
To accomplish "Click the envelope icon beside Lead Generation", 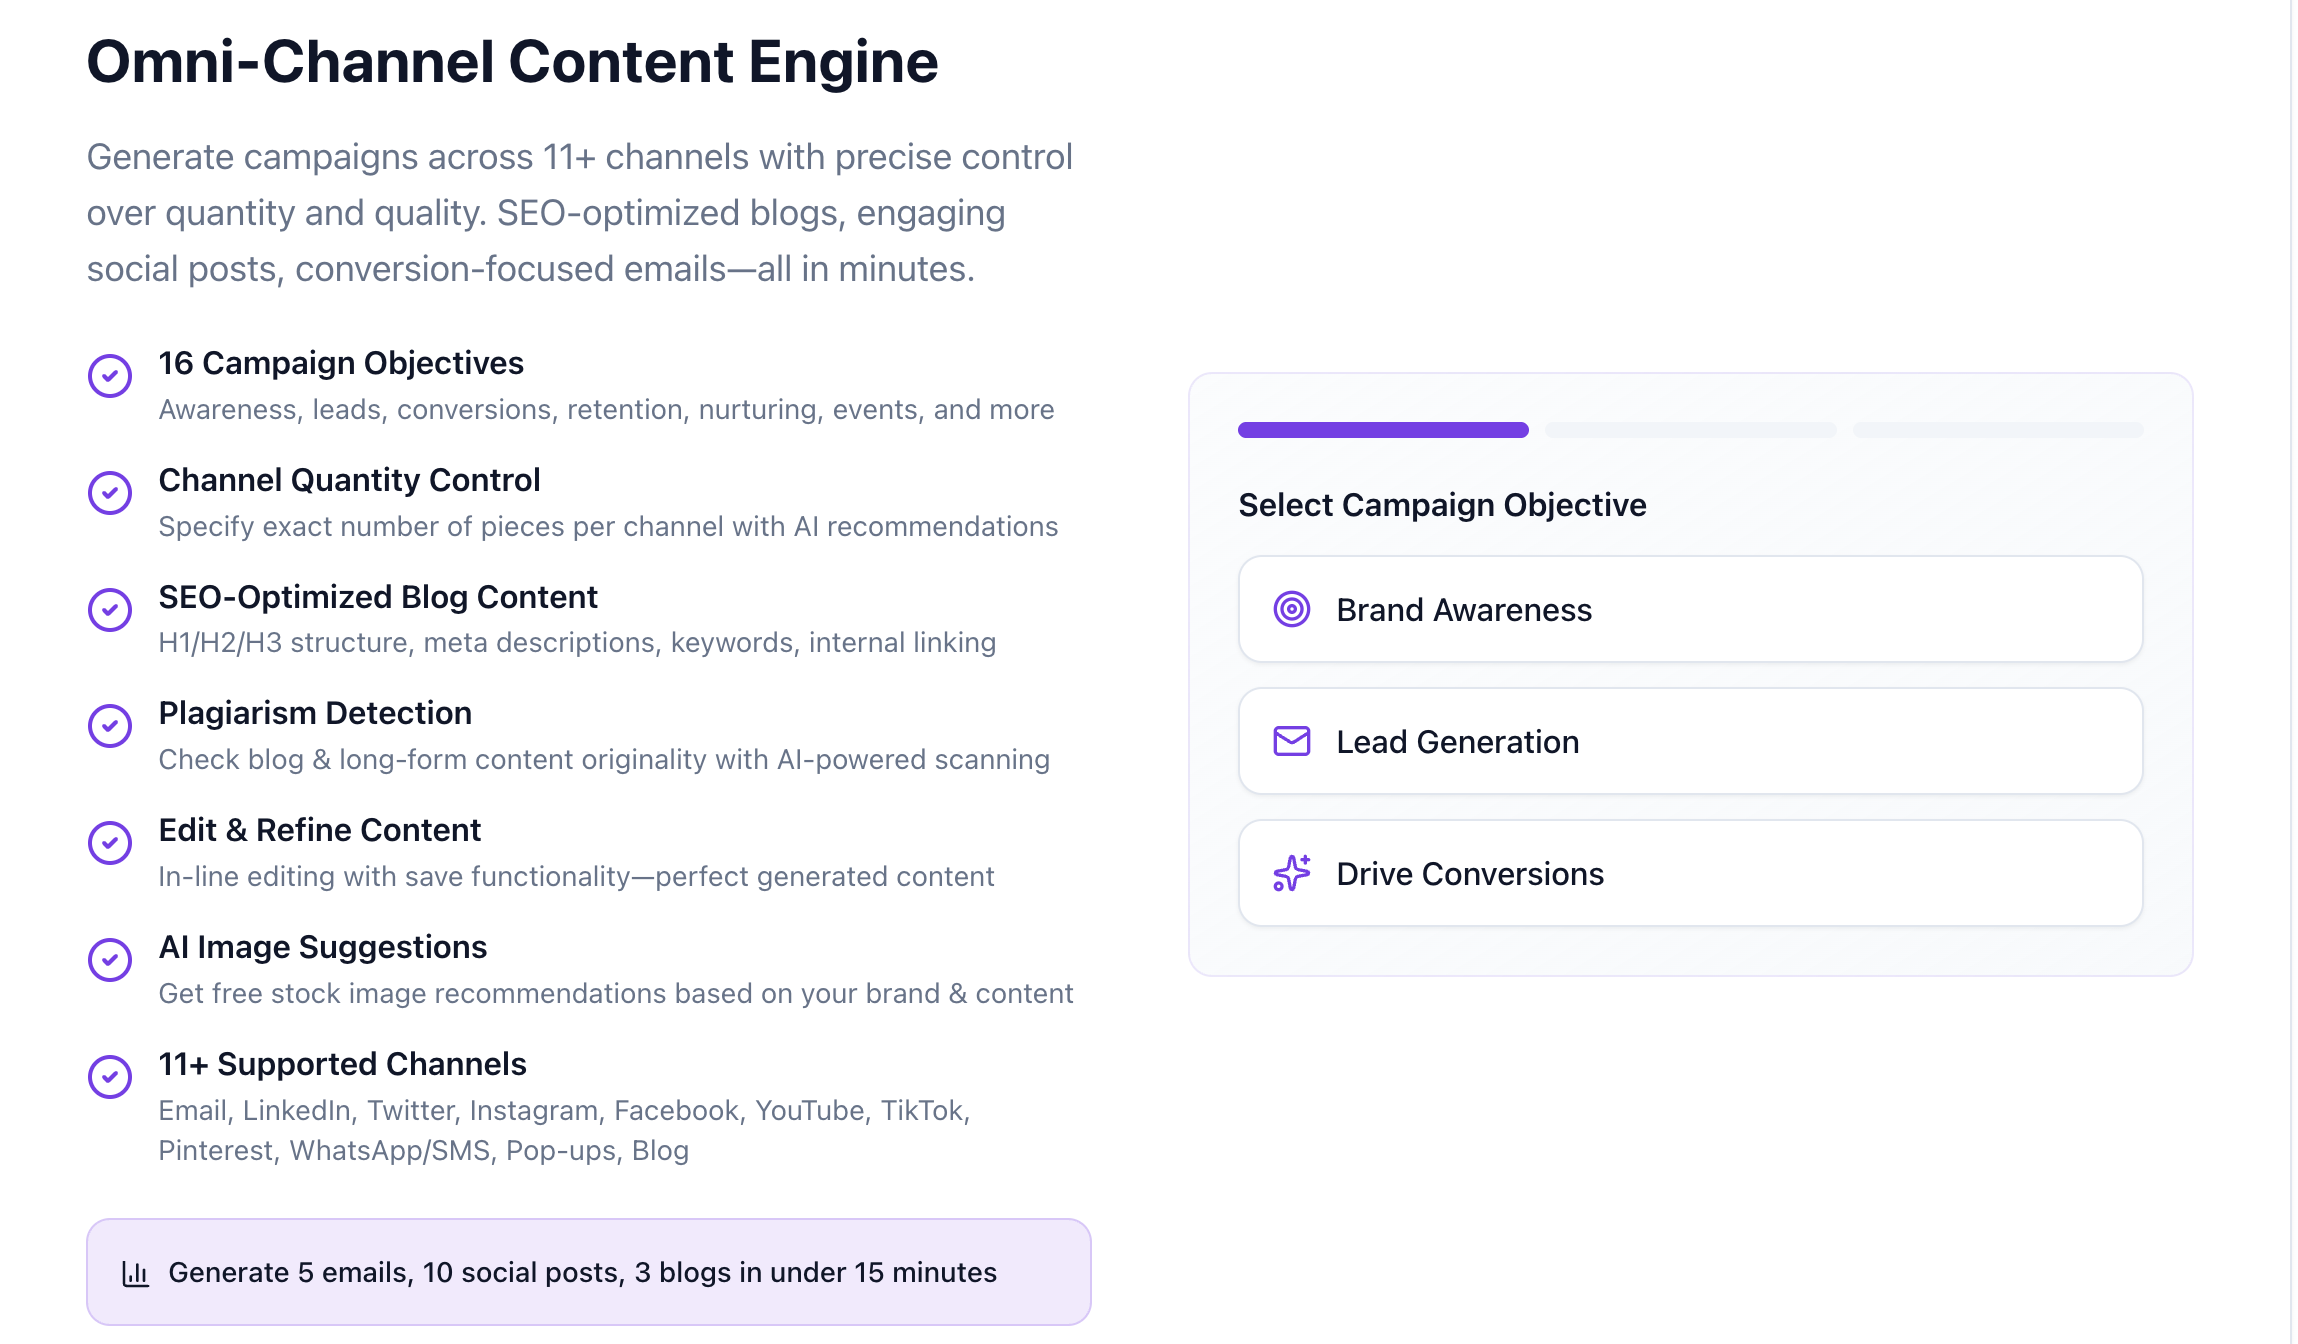I will point(1291,741).
